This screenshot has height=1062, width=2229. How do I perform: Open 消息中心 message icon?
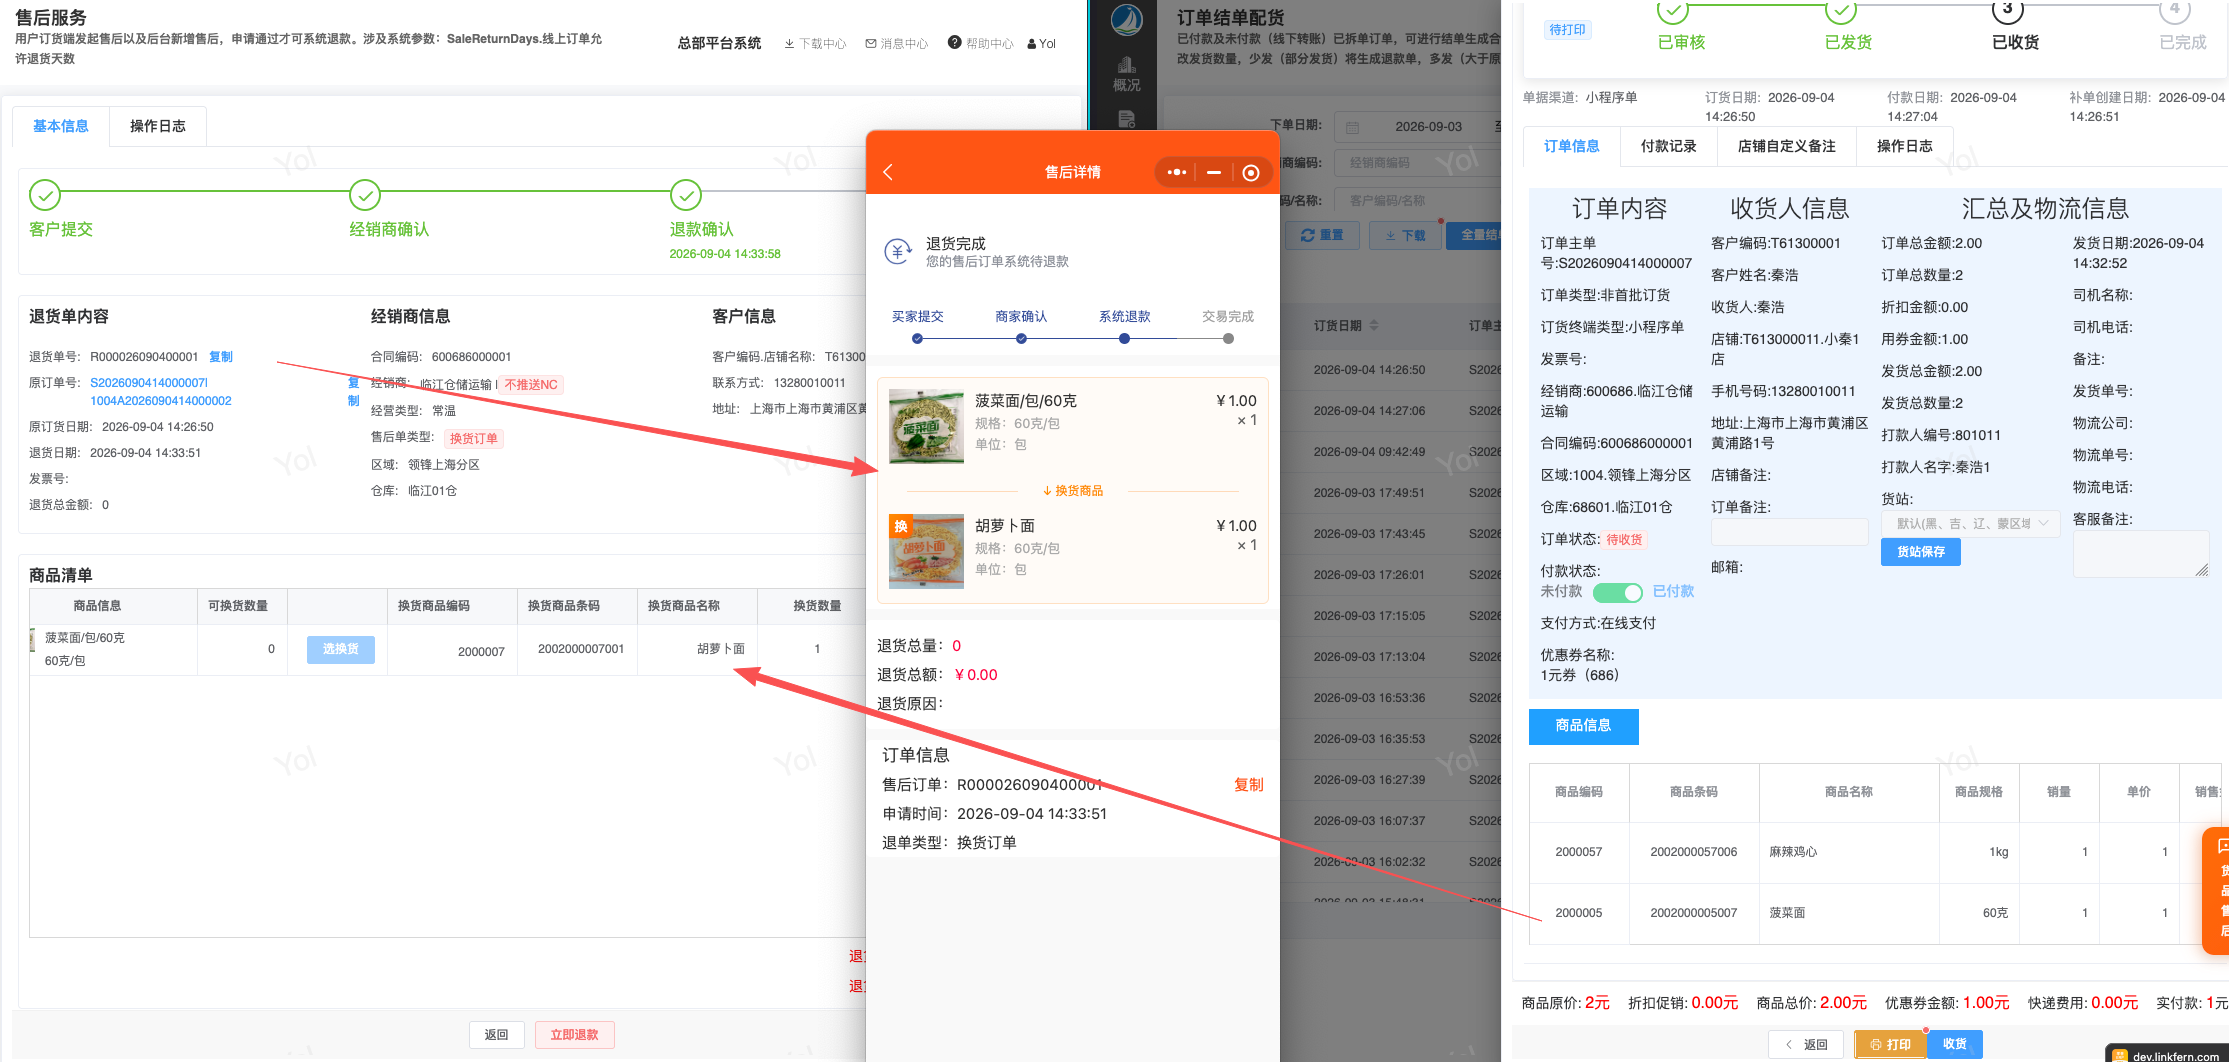click(871, 43)
